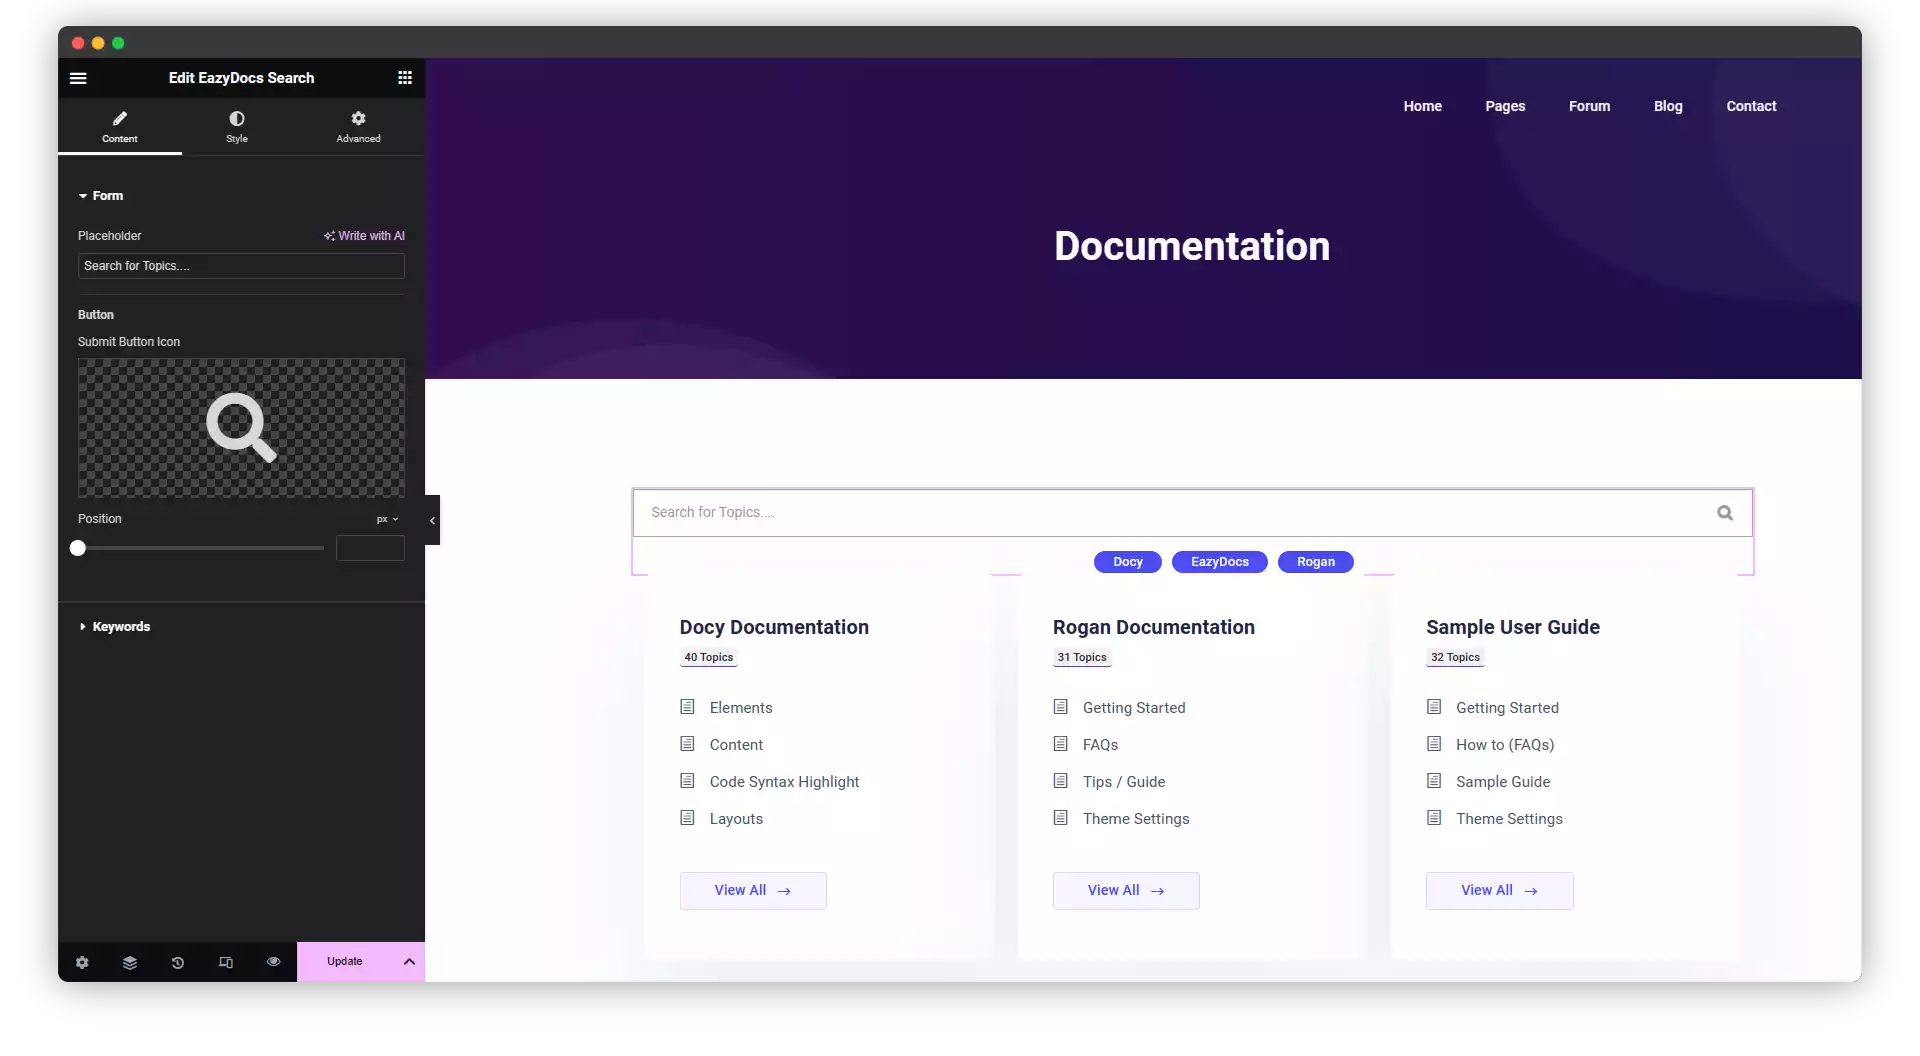Viewport: 1920px width, 1056px height.
Task: Click the Placeholder text input field
Action: click(240, 266)
